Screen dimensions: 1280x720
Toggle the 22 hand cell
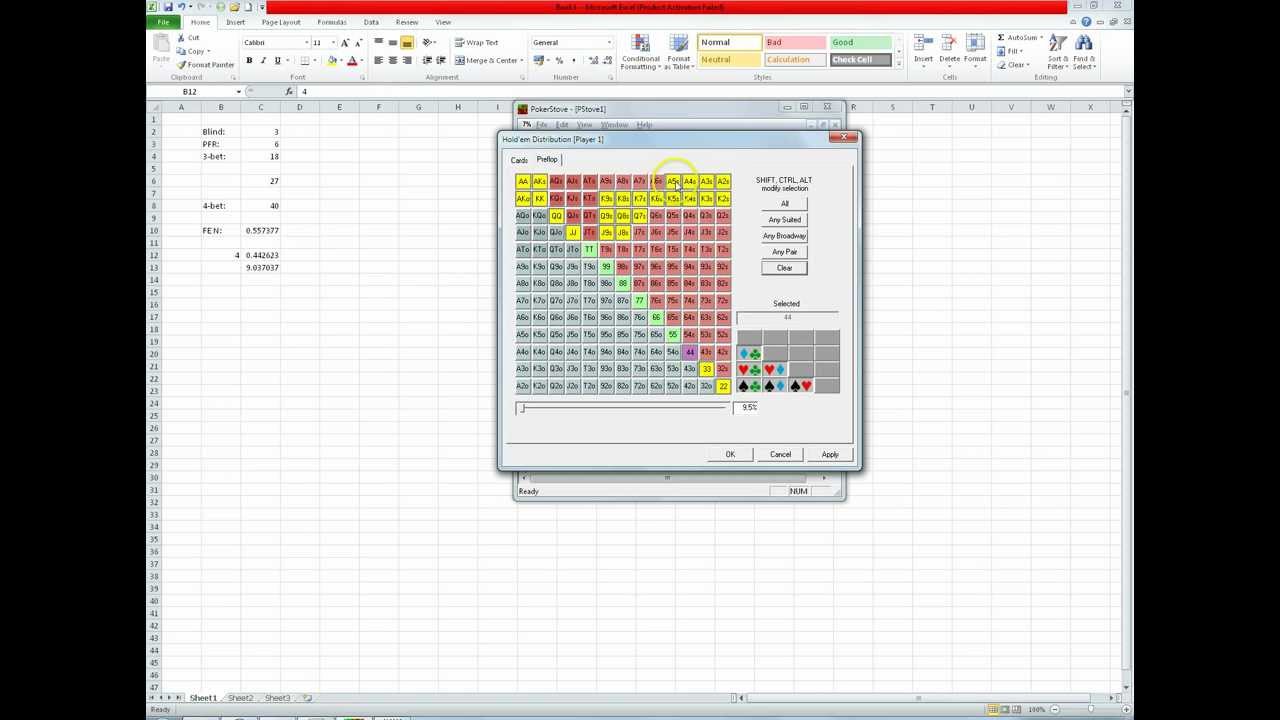click(723, 386)
